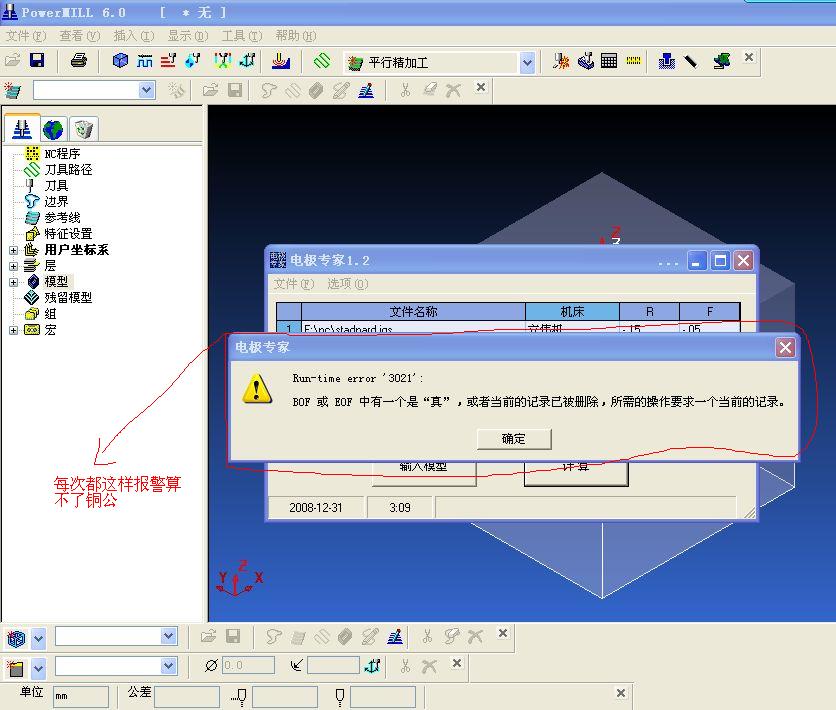Open the pattern type arrow dropdown
The height and width of the screenshot is (710, 836).
38,638
